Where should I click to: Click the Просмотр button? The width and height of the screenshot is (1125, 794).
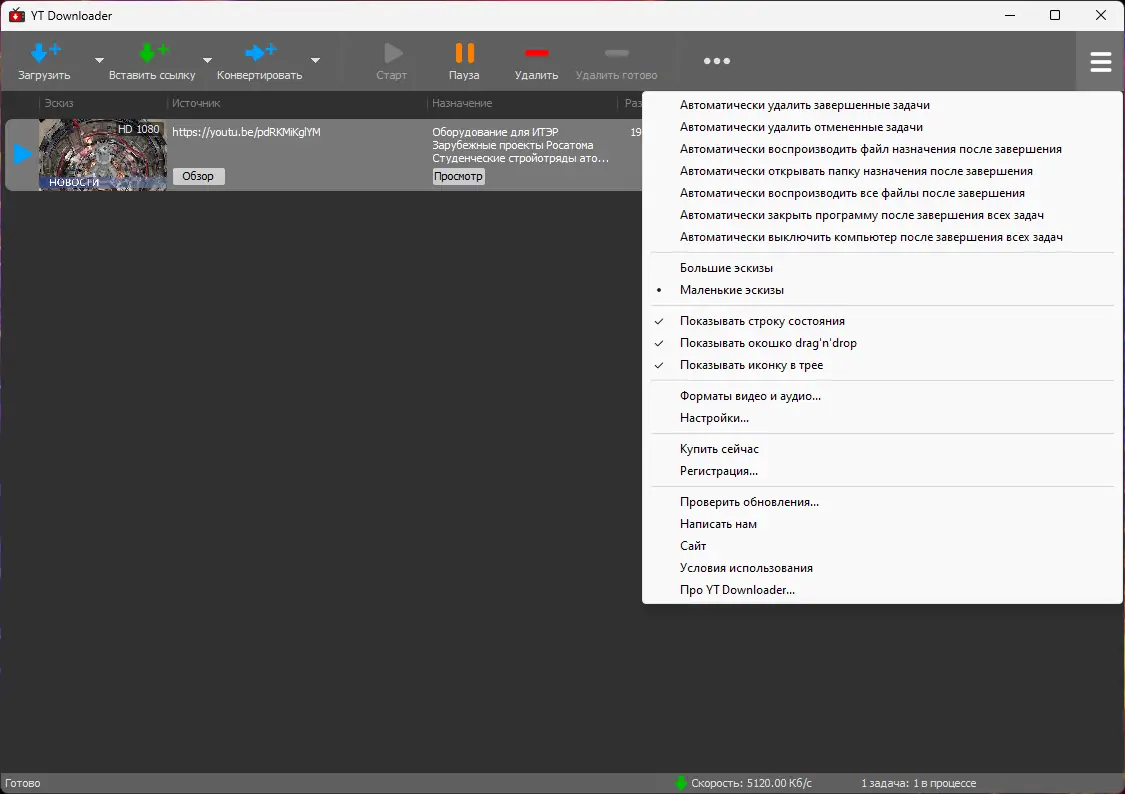458,176
